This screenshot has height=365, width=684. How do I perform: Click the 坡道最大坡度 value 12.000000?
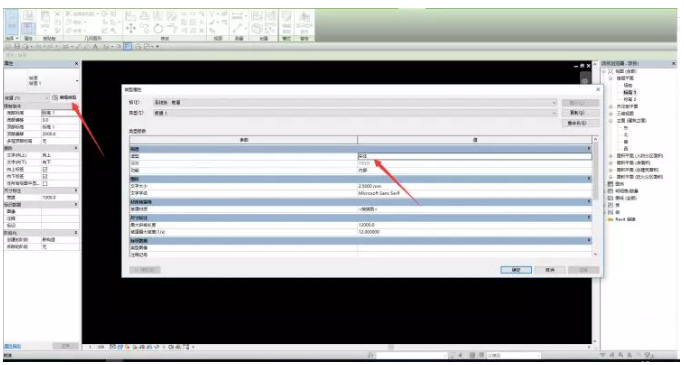[x=475, y=232]
